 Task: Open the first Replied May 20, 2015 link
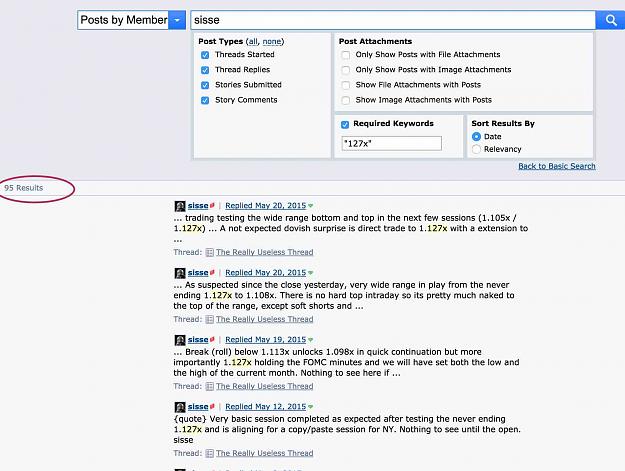(x=265, y=206)
